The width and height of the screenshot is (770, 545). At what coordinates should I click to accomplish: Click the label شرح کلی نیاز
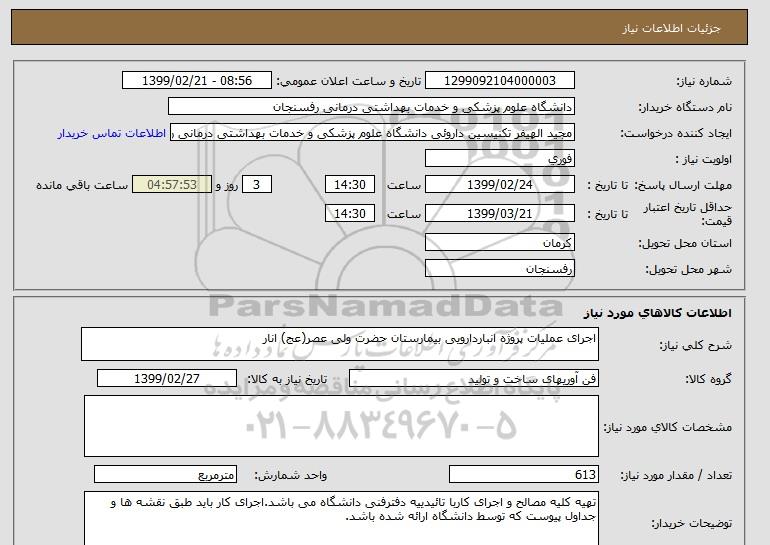[x=695, y=346]
